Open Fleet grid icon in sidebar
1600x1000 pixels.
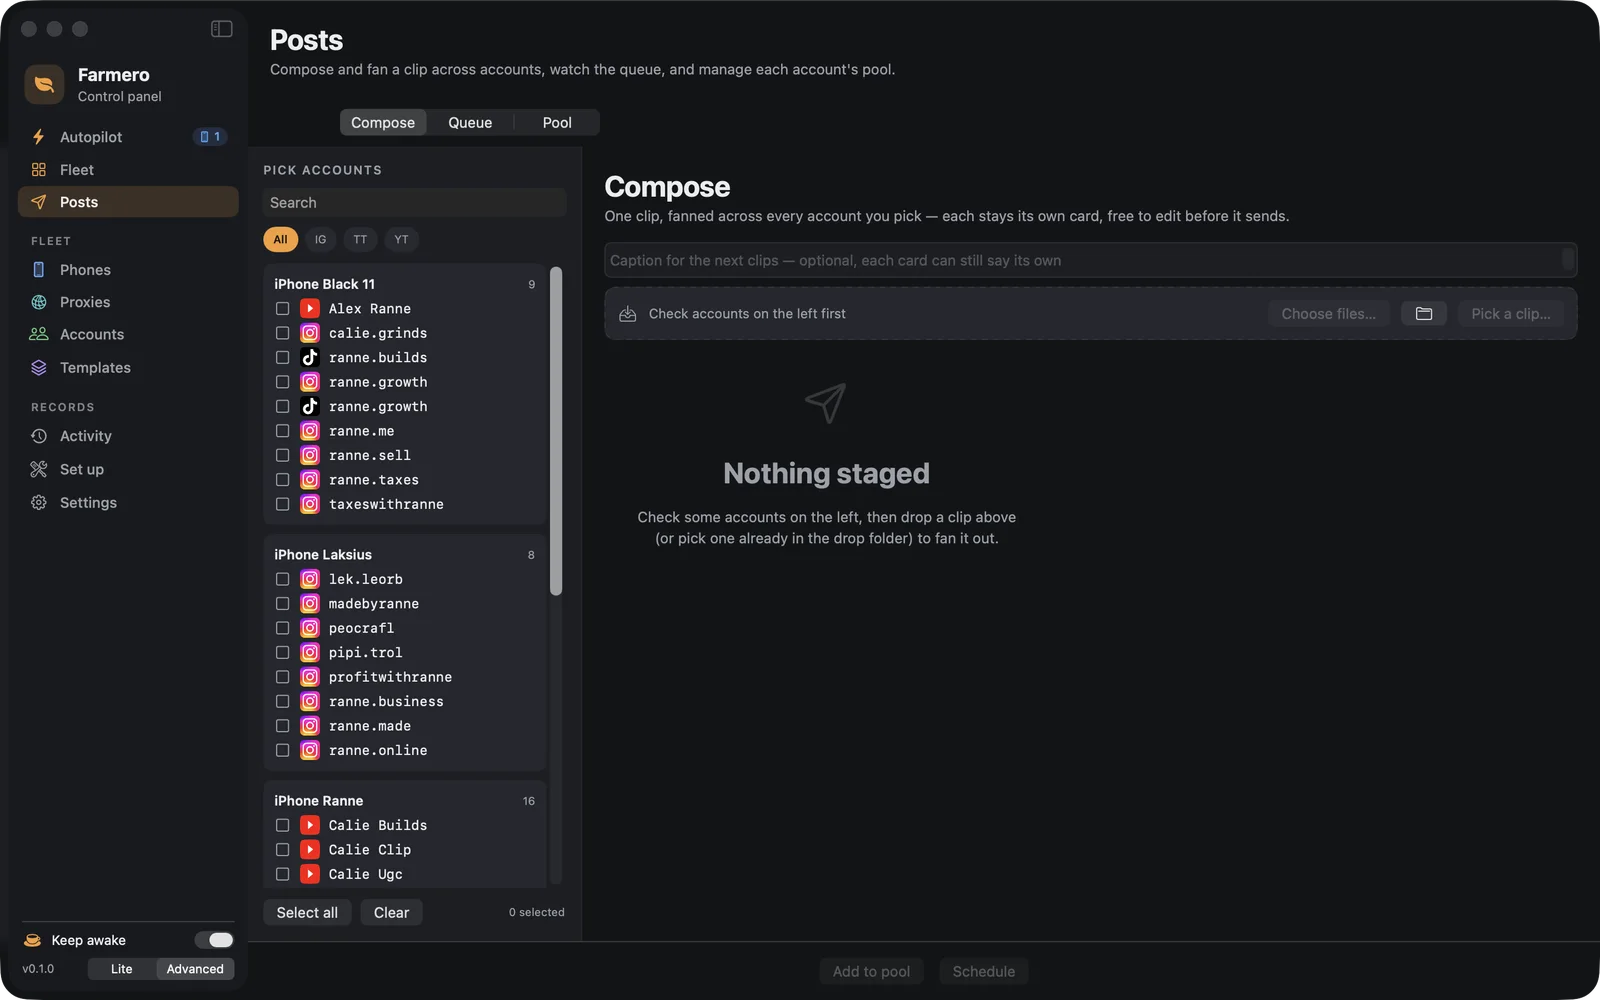pyautogui.click(x=39, y=170)
